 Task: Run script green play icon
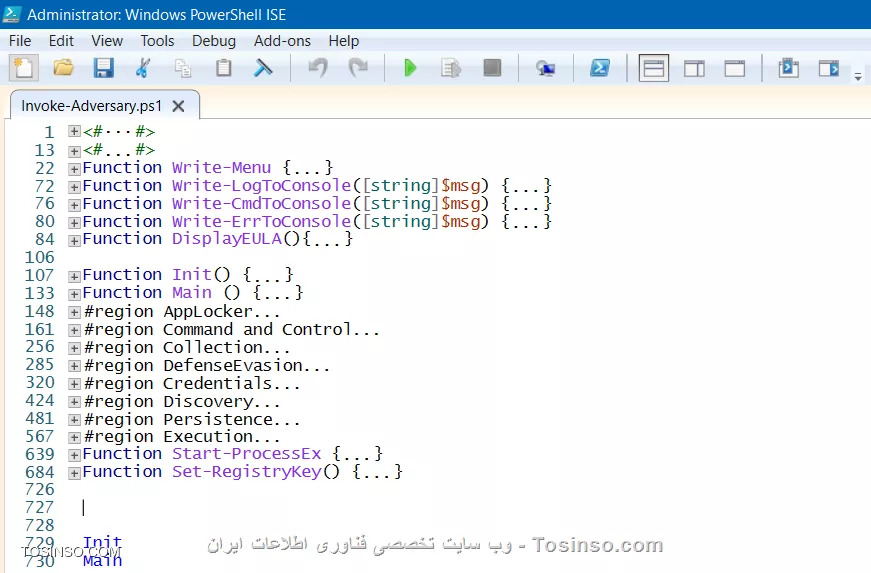click(411, 68)
